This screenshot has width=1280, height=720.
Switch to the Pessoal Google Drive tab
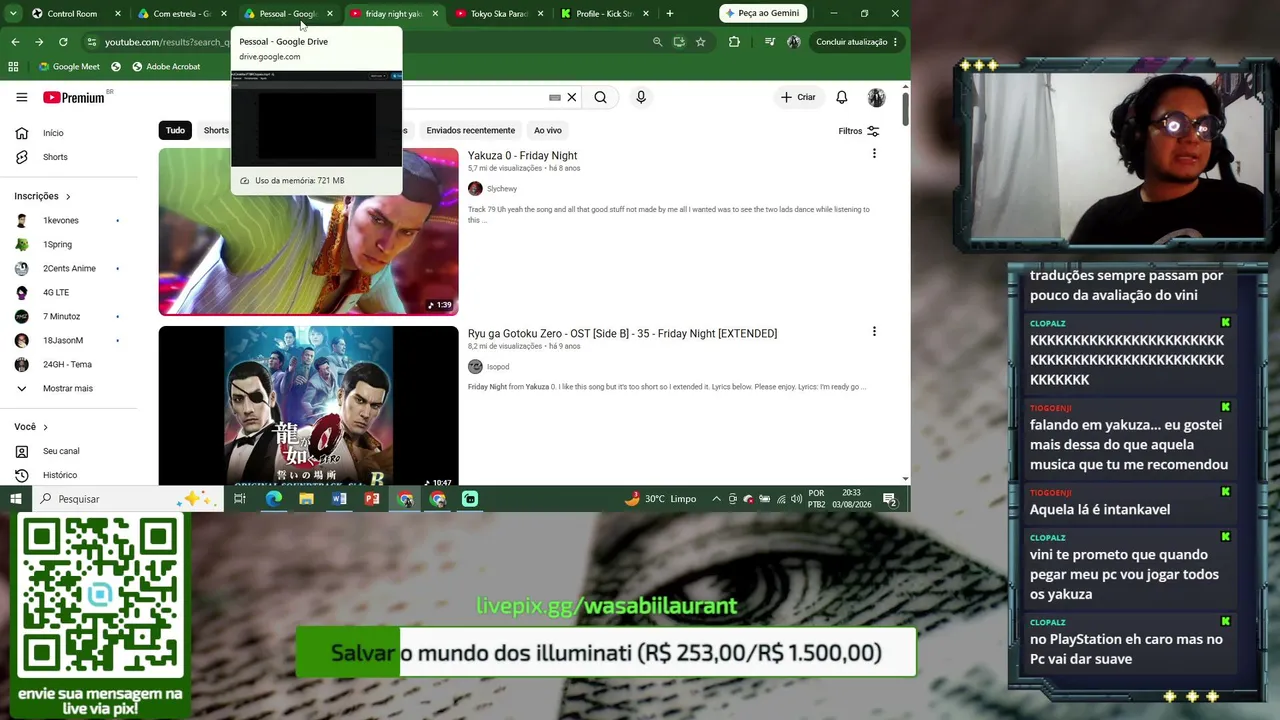tap(288, 14)
